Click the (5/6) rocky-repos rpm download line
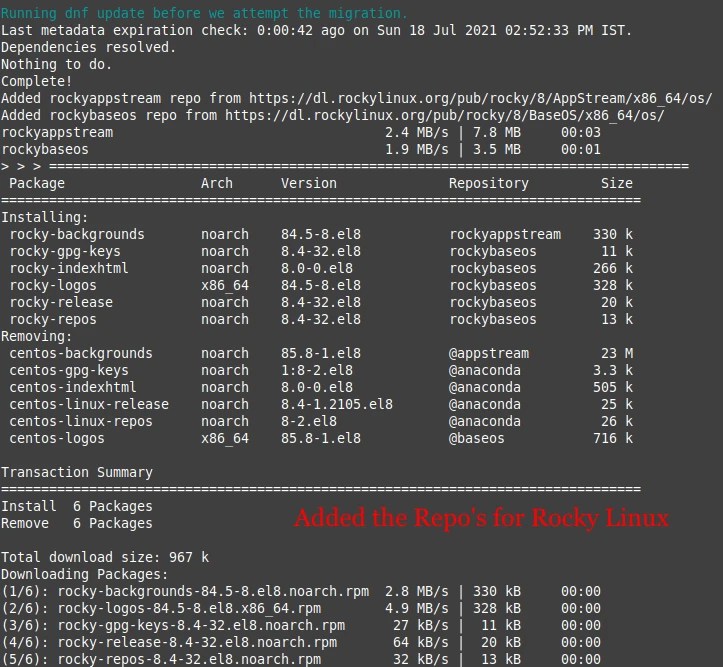Screen dimensions: 723x667 301,659
